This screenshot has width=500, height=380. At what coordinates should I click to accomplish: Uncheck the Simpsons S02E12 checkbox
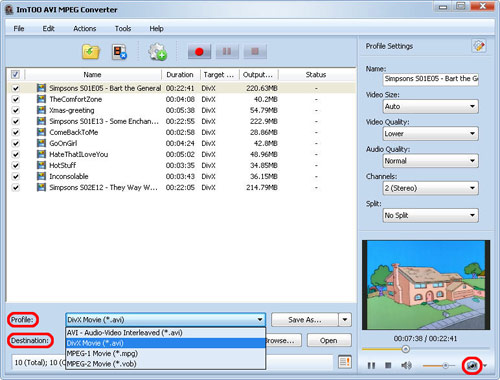tap(15, 187)
